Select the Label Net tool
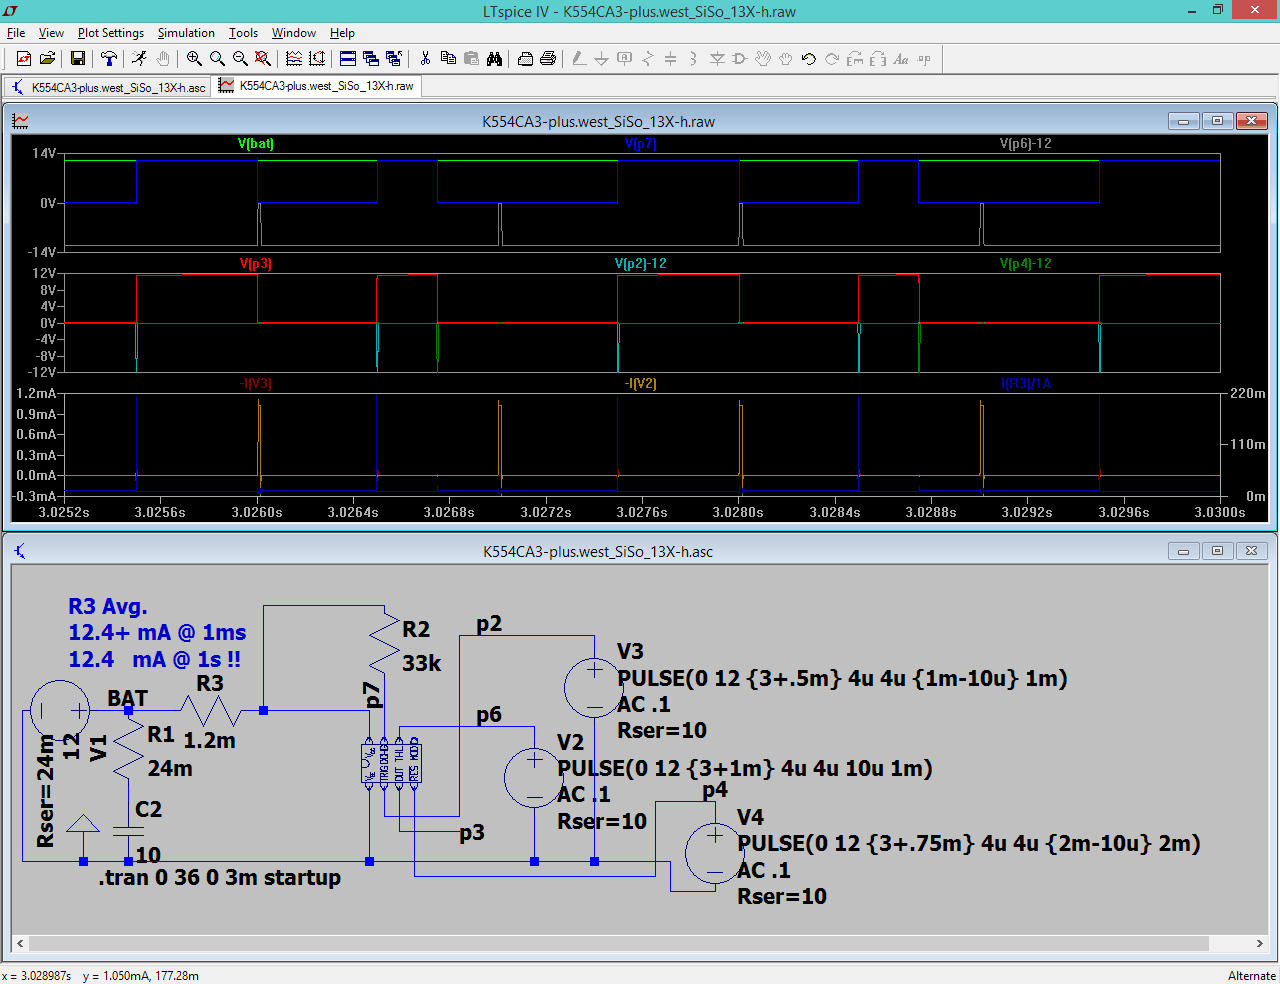 click(625, 59)
